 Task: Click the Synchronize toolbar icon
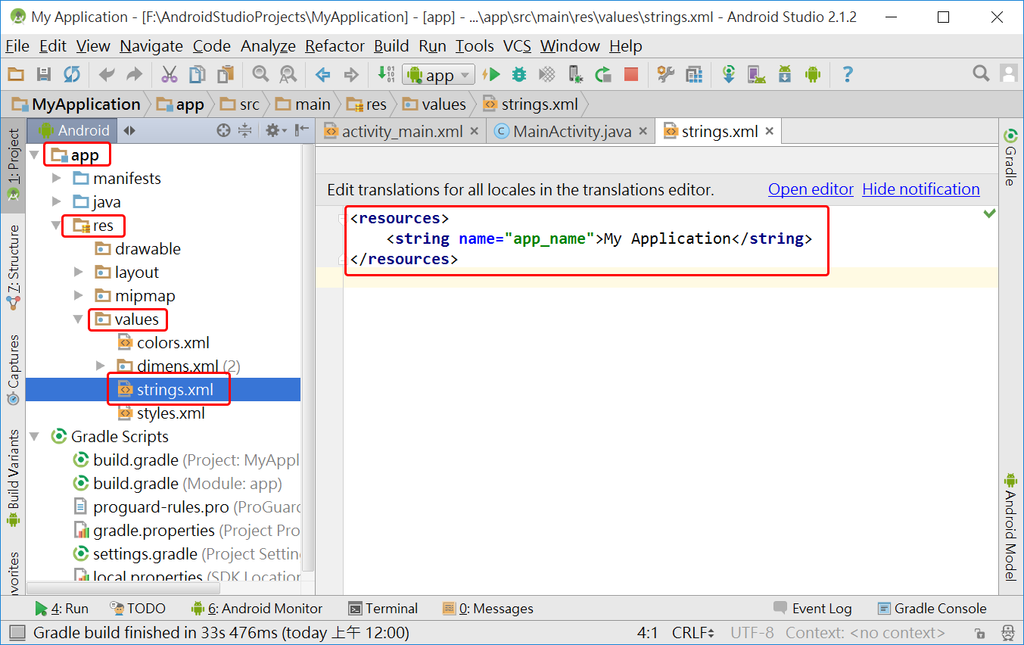[72, 74]
